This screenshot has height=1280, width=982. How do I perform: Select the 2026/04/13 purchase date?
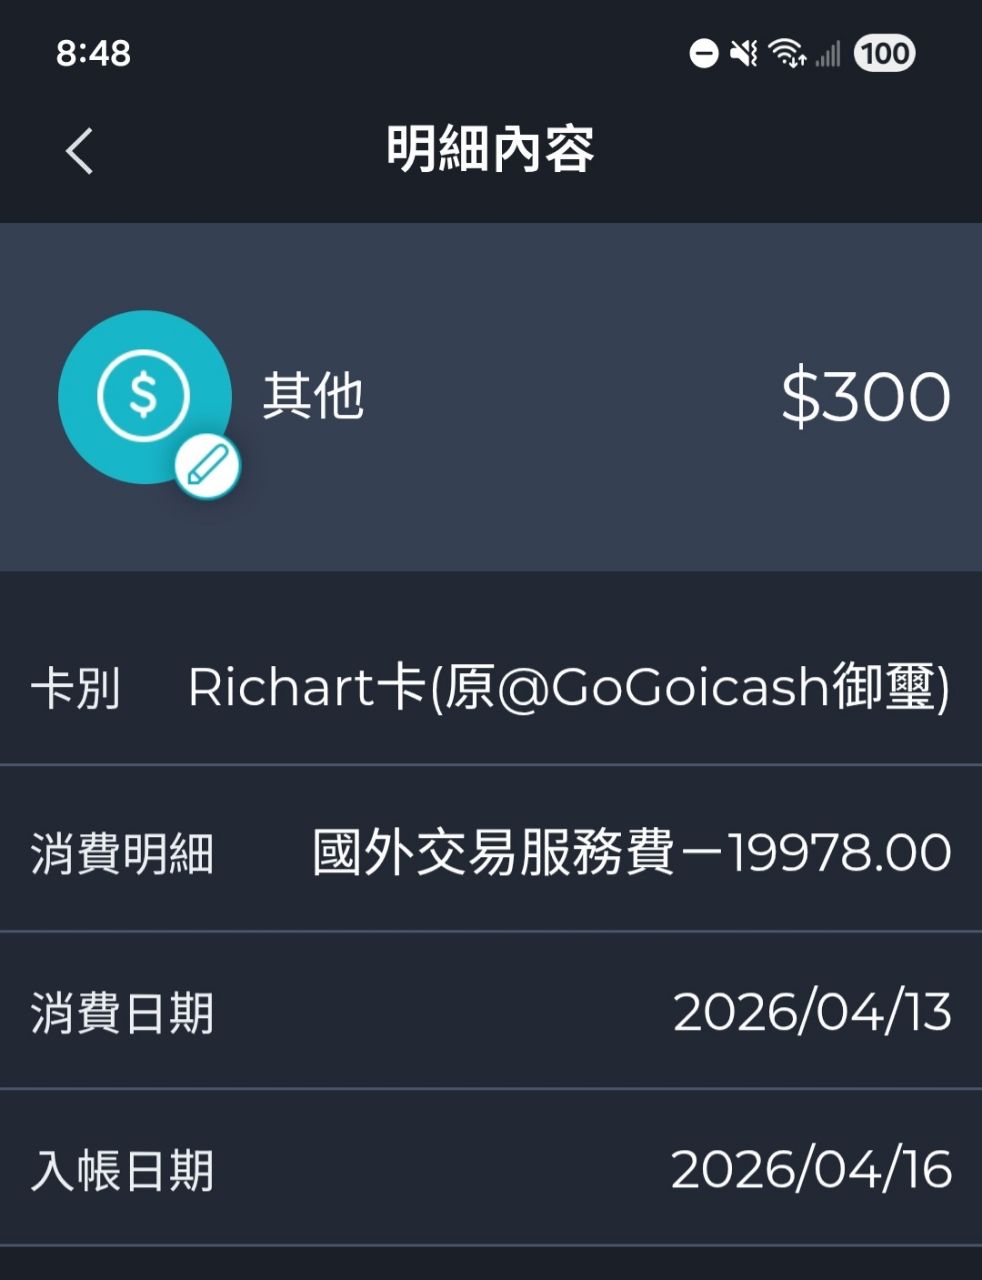pos(812,1012)
